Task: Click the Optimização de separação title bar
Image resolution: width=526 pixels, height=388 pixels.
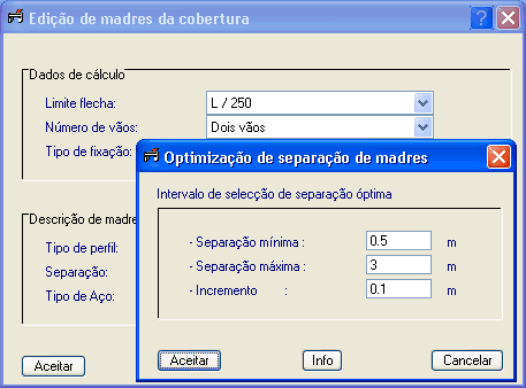Action: [x=296, y=158]
